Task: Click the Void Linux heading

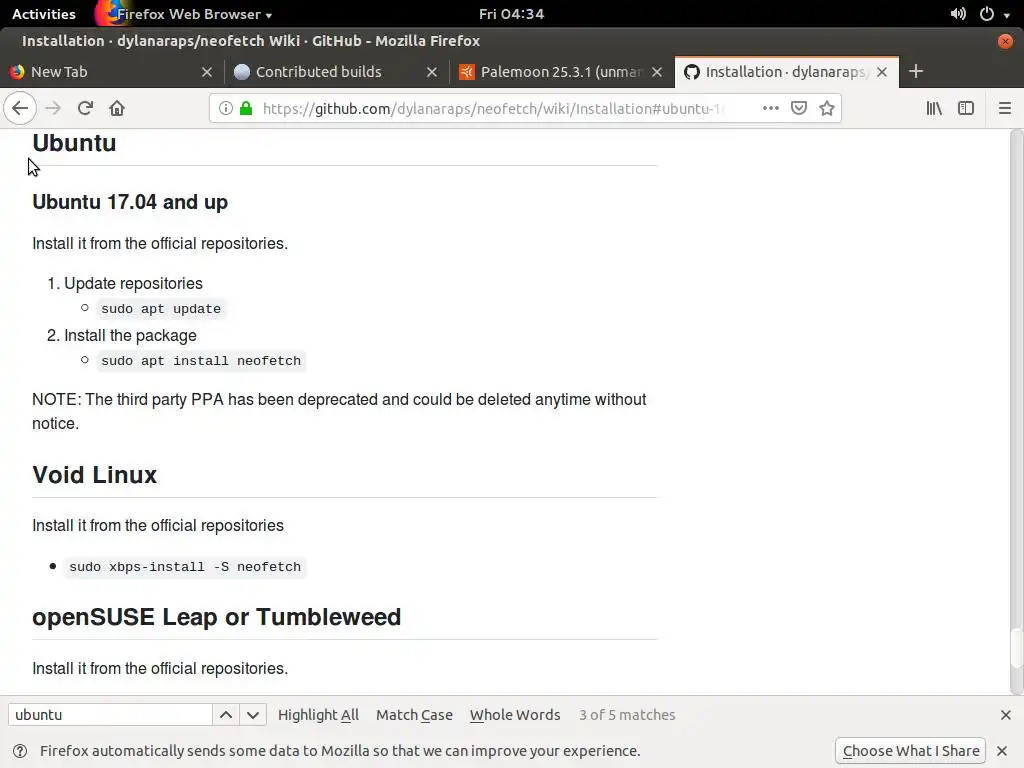Action: pos(95,475)
